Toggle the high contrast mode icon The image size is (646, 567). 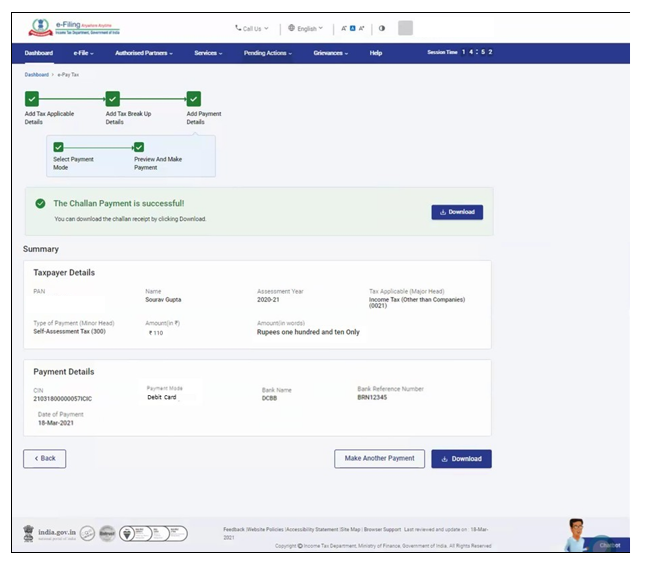coord(381,28)
